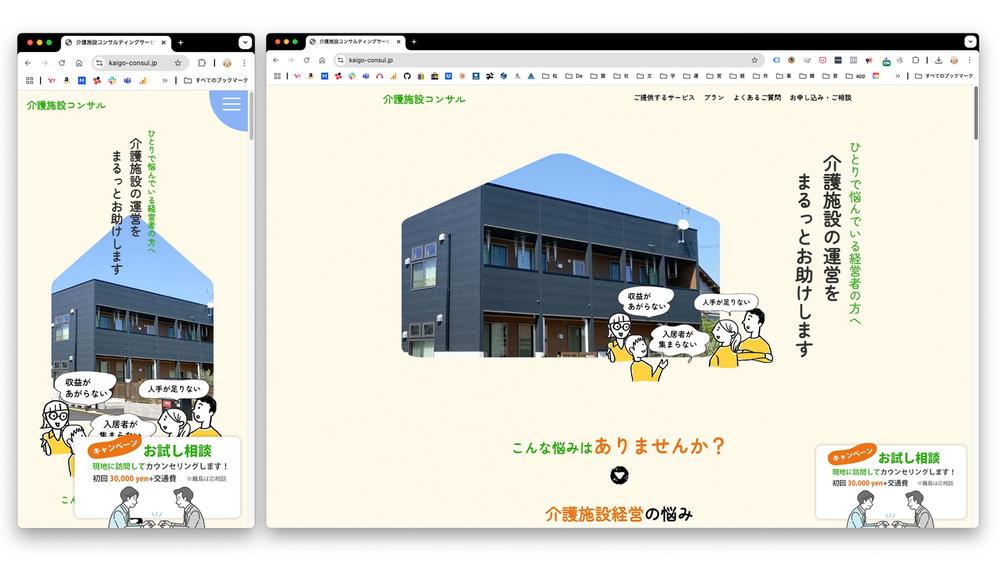Open the home page in the narrow window
The width and height of the screenshot is (999, 569).
[x=78, y=63]
